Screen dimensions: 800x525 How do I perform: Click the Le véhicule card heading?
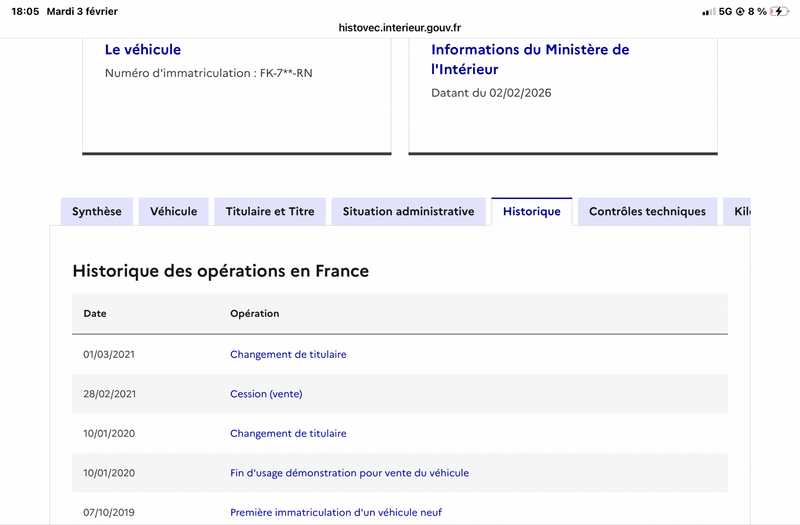(x=143, y=49)
